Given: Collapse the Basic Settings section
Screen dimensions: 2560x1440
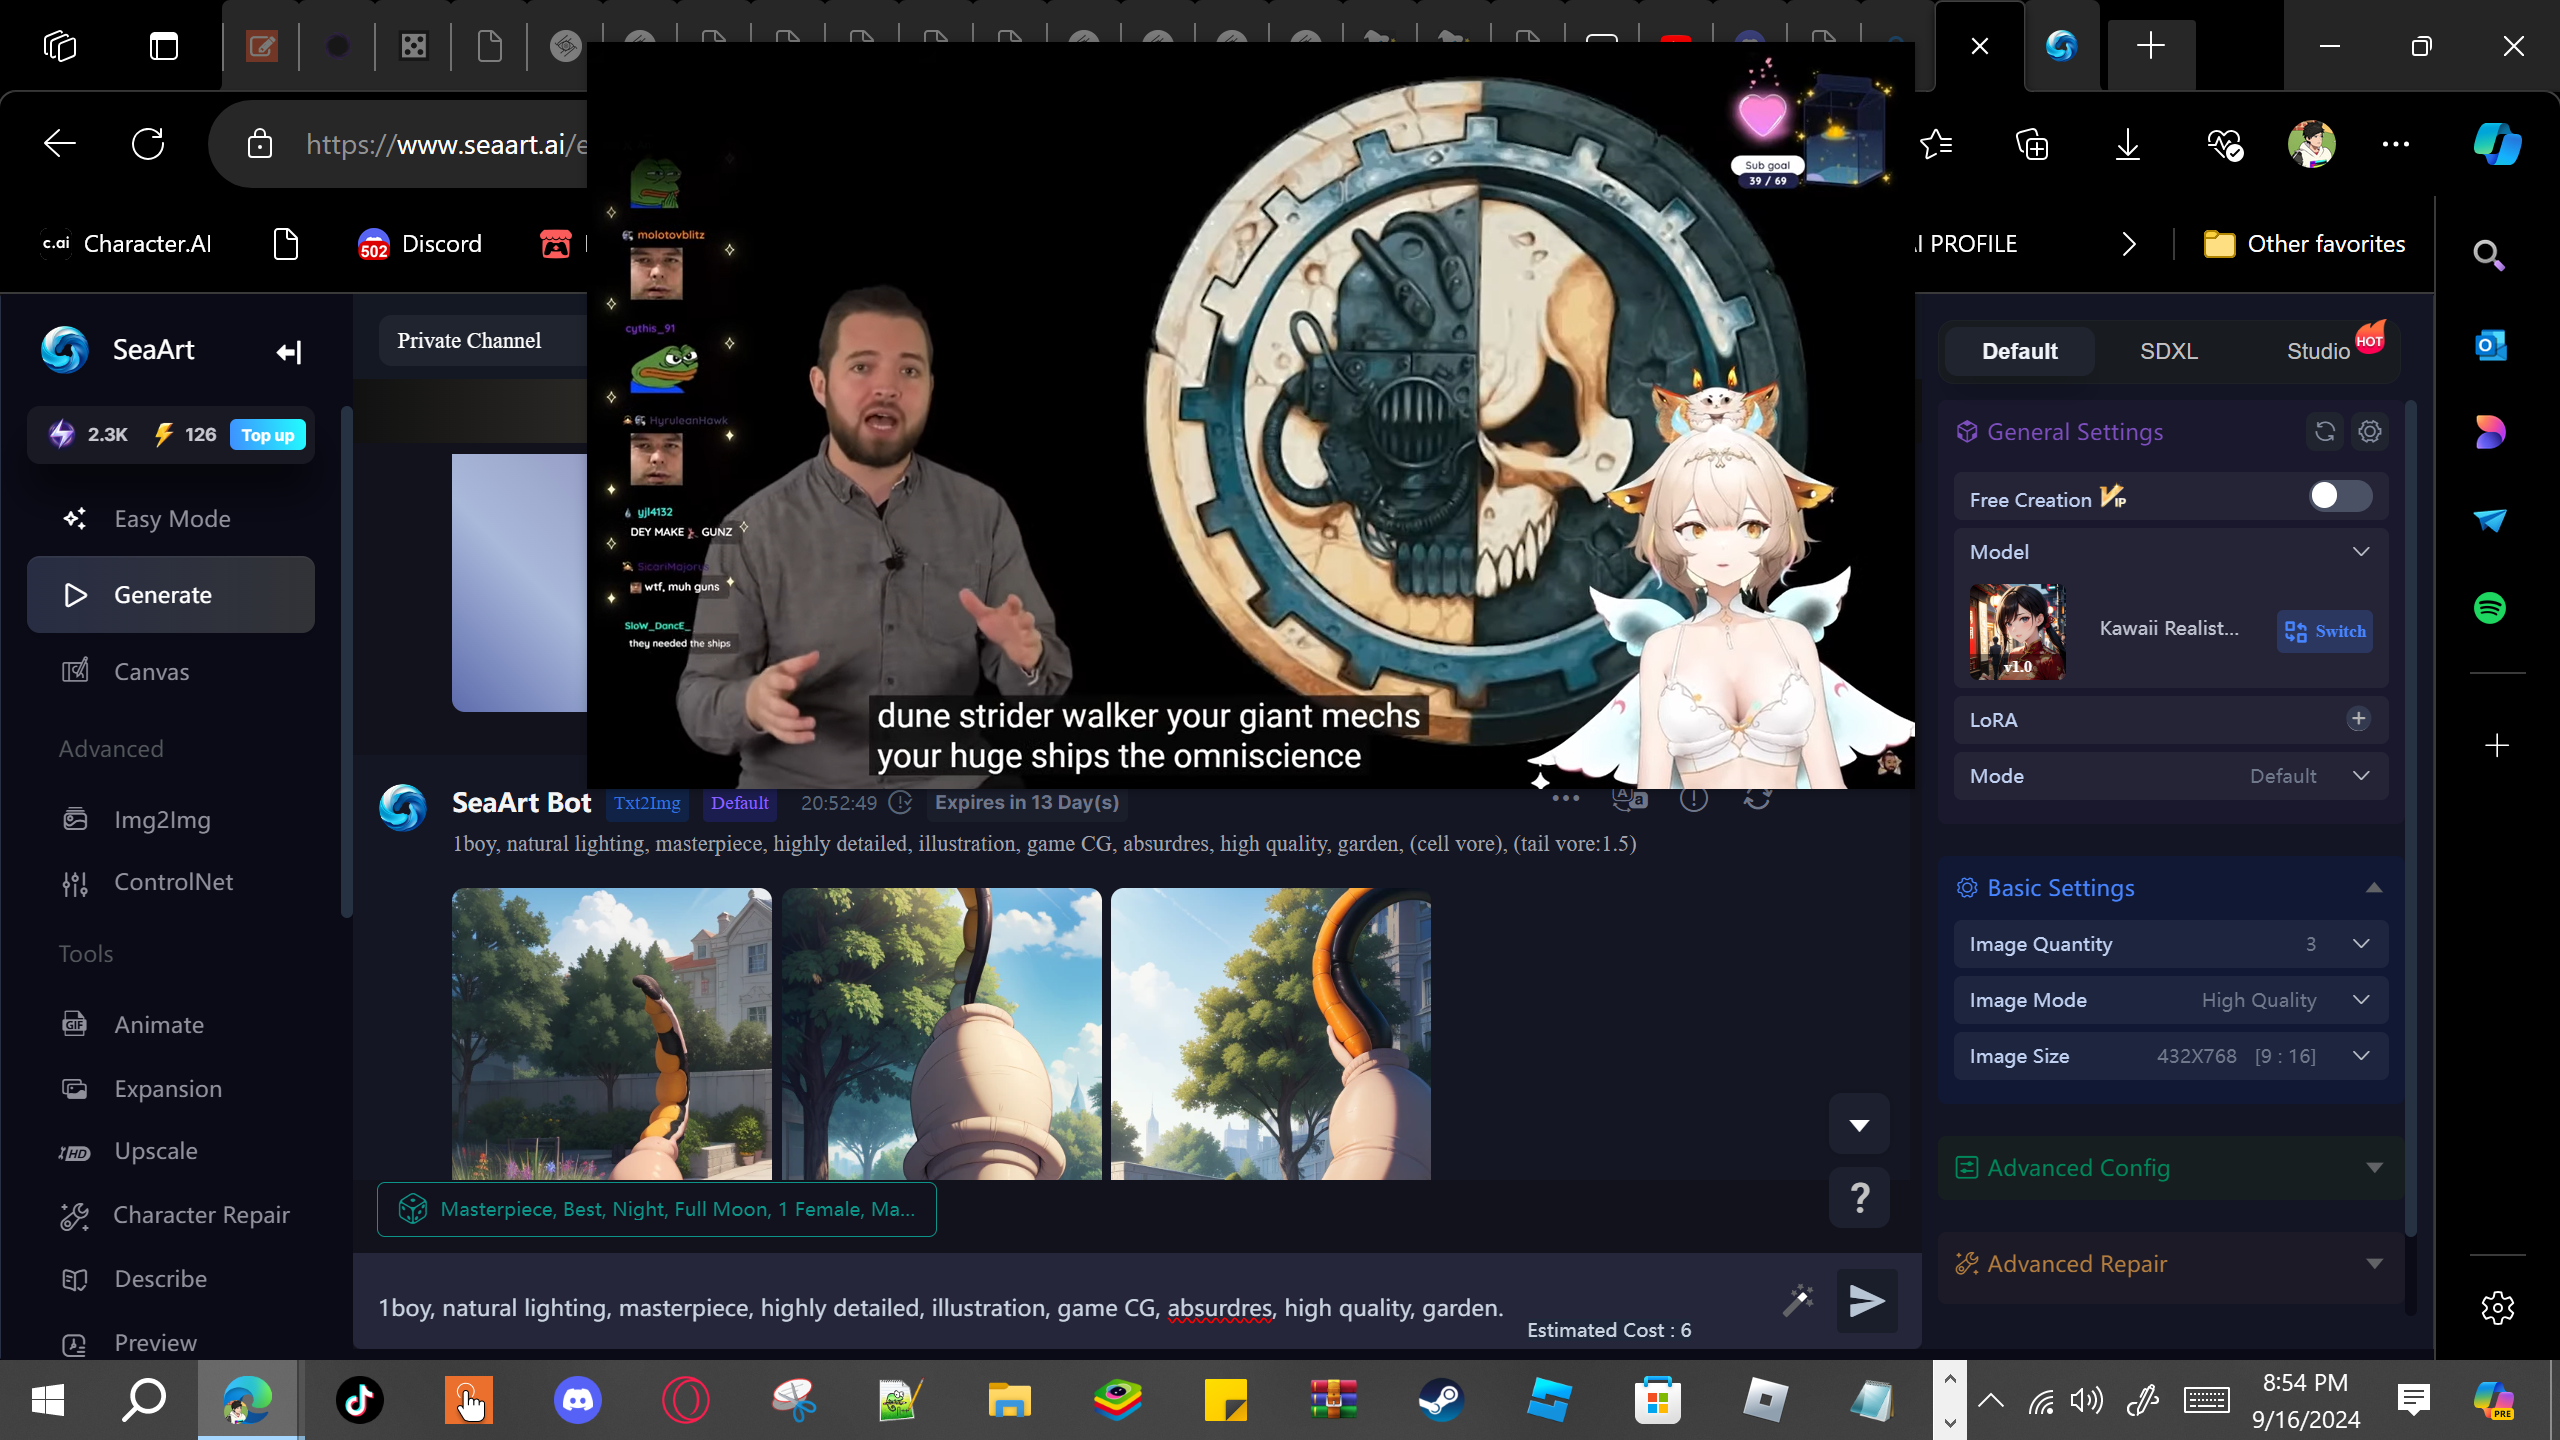Looking at the screenshot, I should tap(2374, 888).
